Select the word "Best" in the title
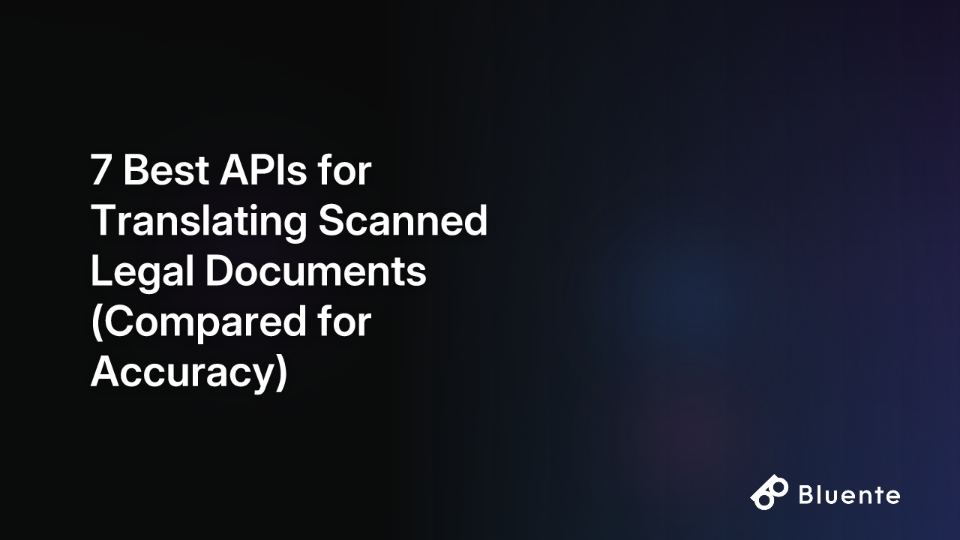Screen dimensions: 960x540 166,170
